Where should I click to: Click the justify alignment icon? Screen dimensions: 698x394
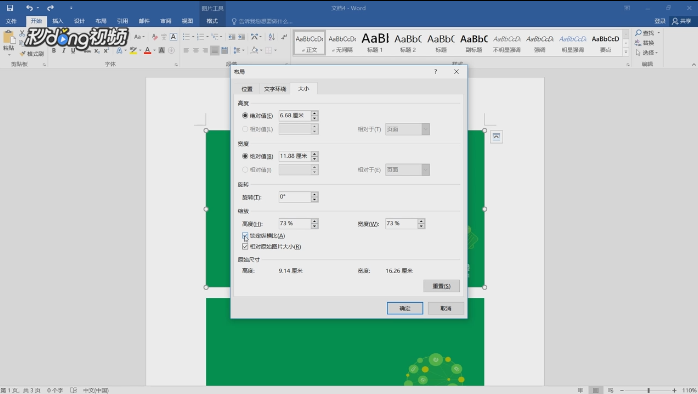pyautogui.click(x=215, y=51)
